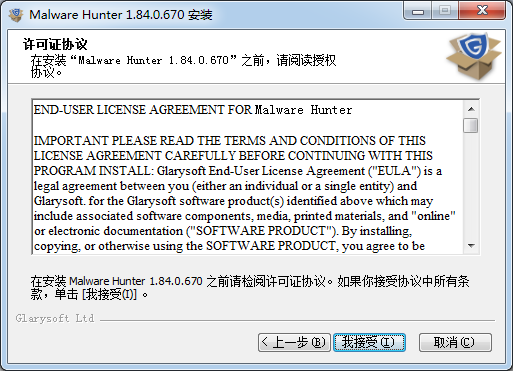Click the line starting 'Glarysoft. for the Glarysoft software'
Screen dimensions: 513x371
[x=233, y=201]
